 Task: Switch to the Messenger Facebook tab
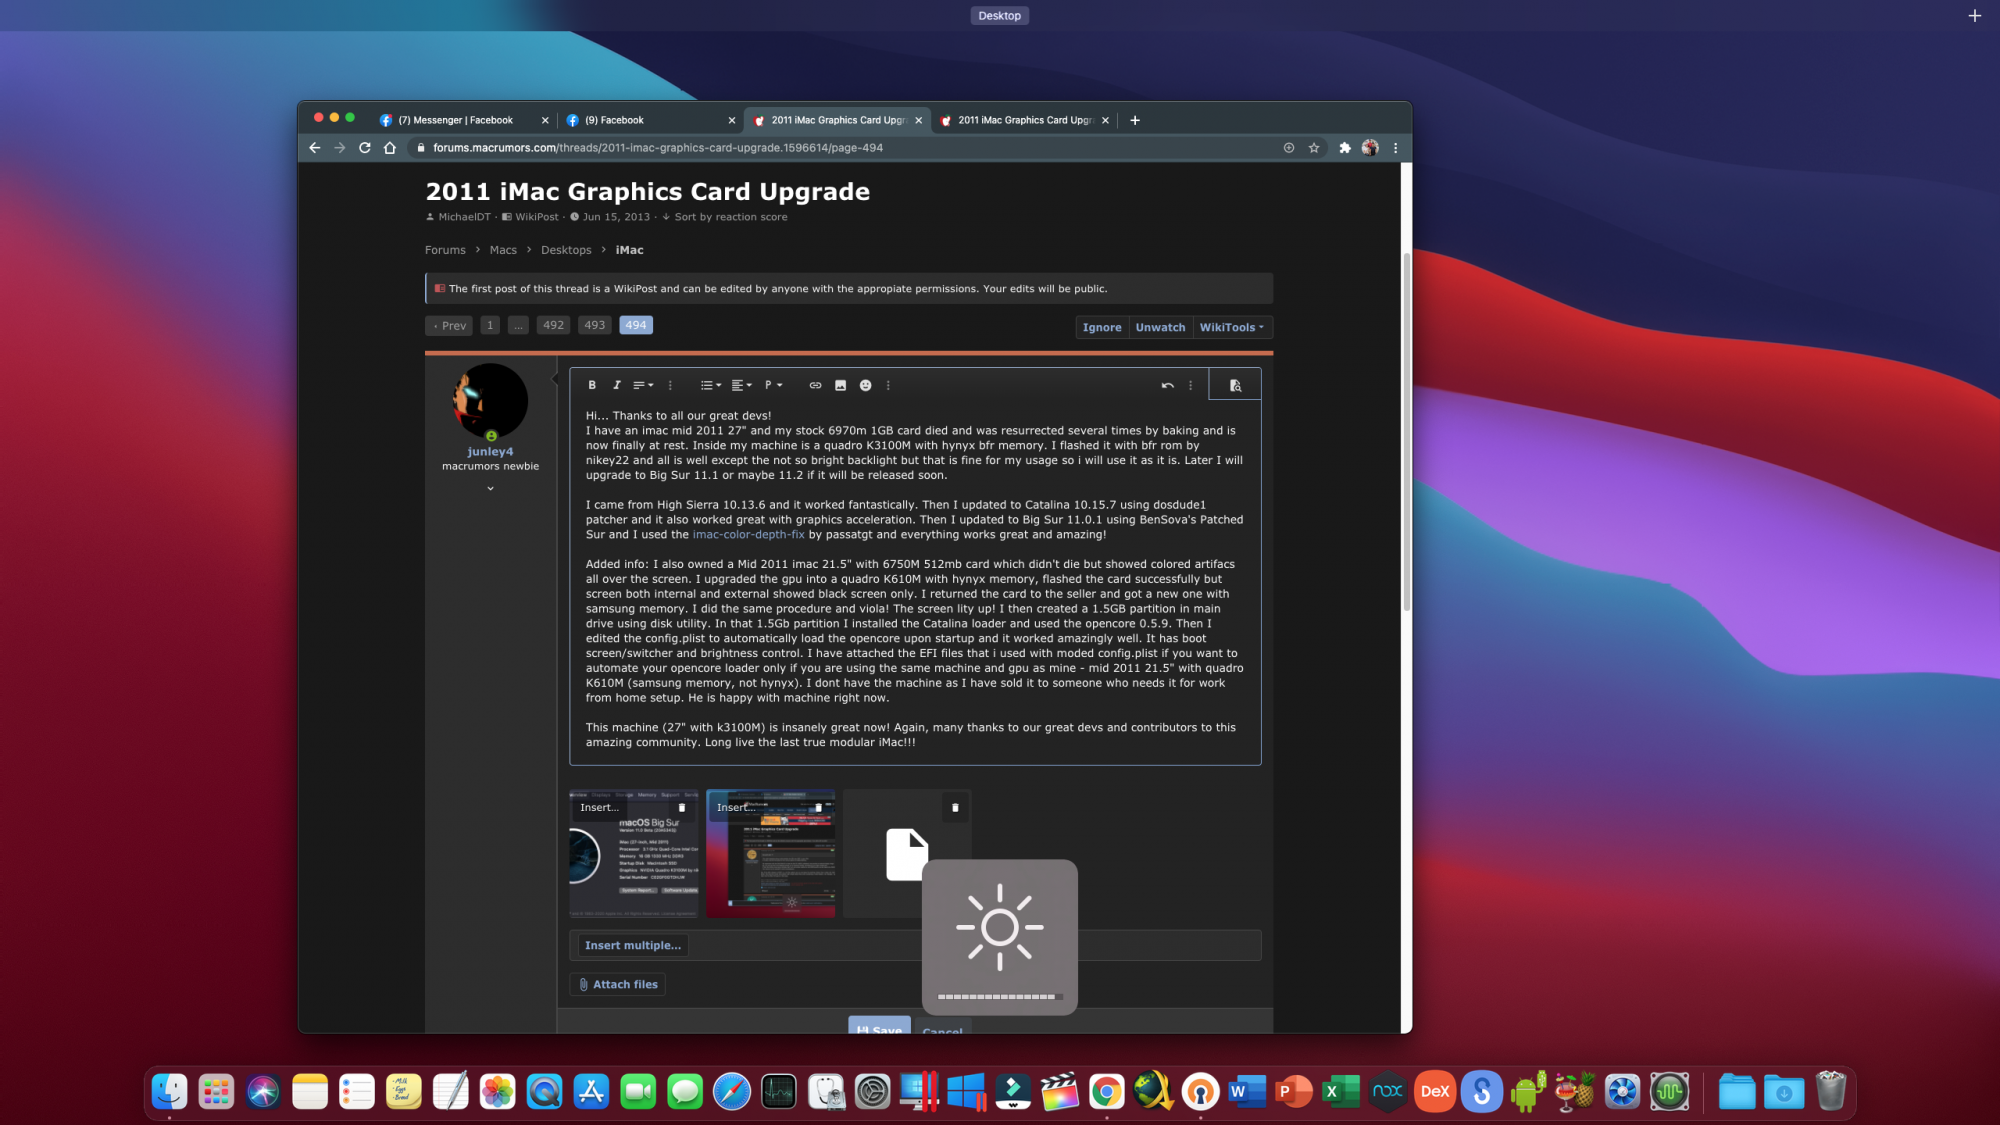coord(456,120)
